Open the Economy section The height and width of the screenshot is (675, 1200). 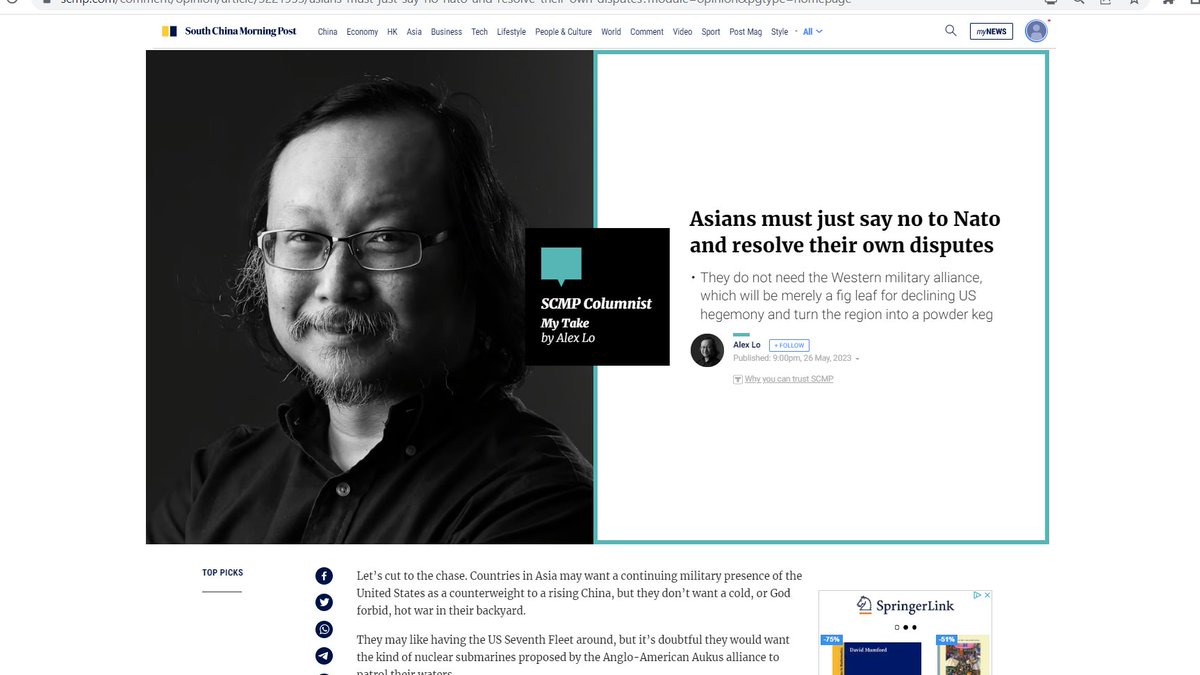tap(362, 32)
